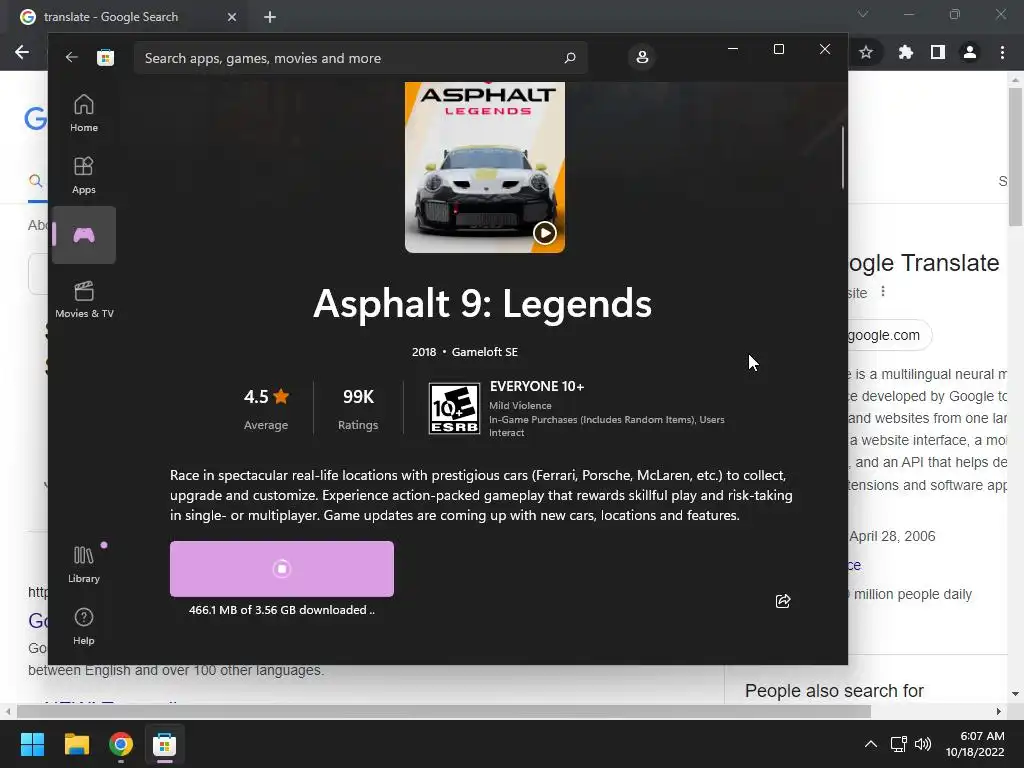Open Chrome three-dot menu
The height and width of the screenshot is (768, 1024).
[x=1002, y=52]
